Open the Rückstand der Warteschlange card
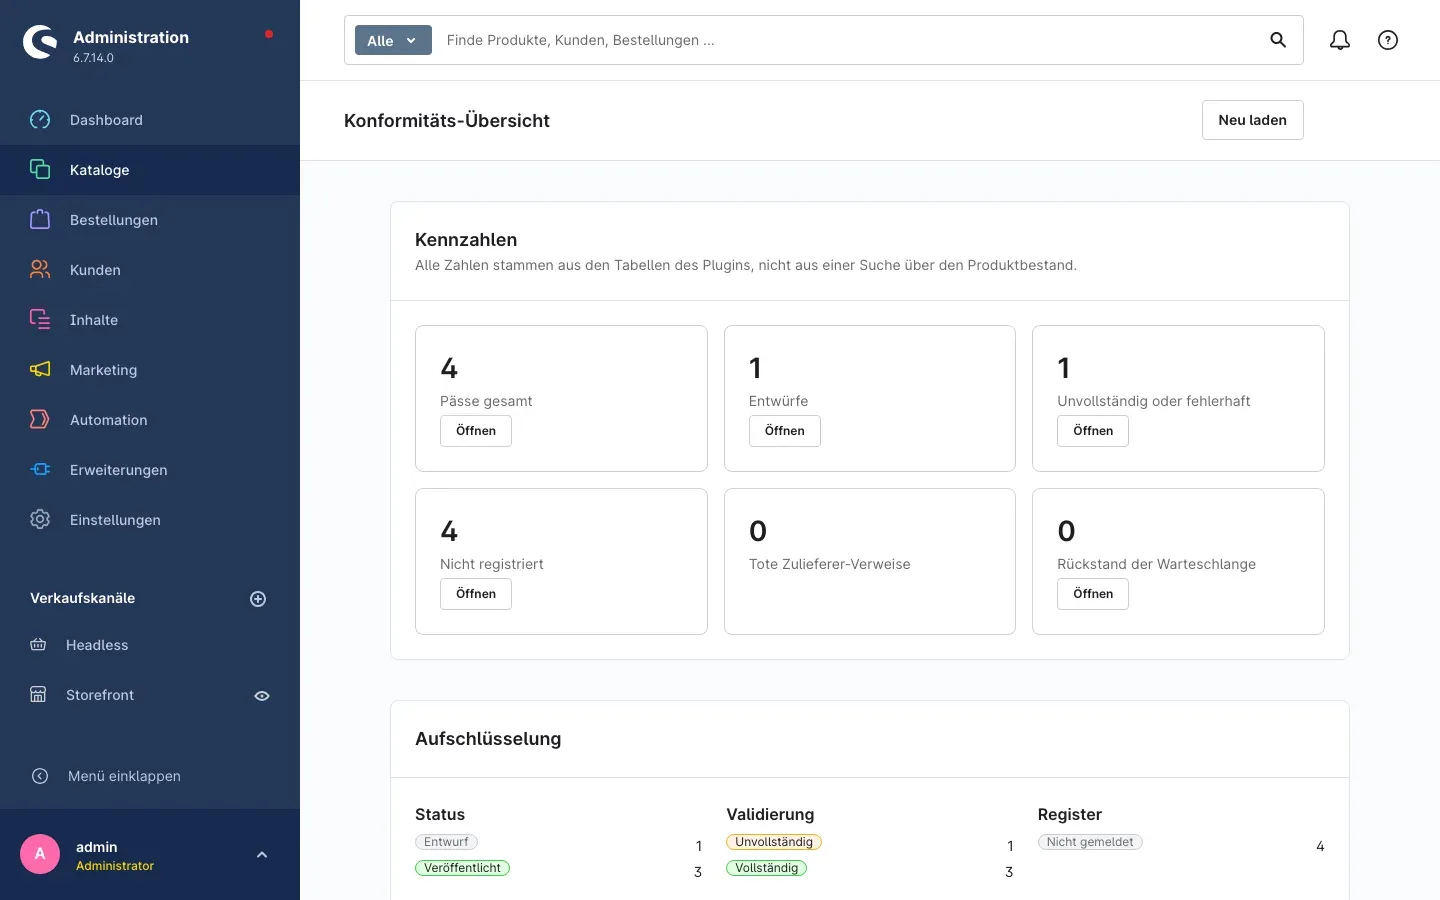This screenshot has height=900, width=1440. [x=1093, y=594]
